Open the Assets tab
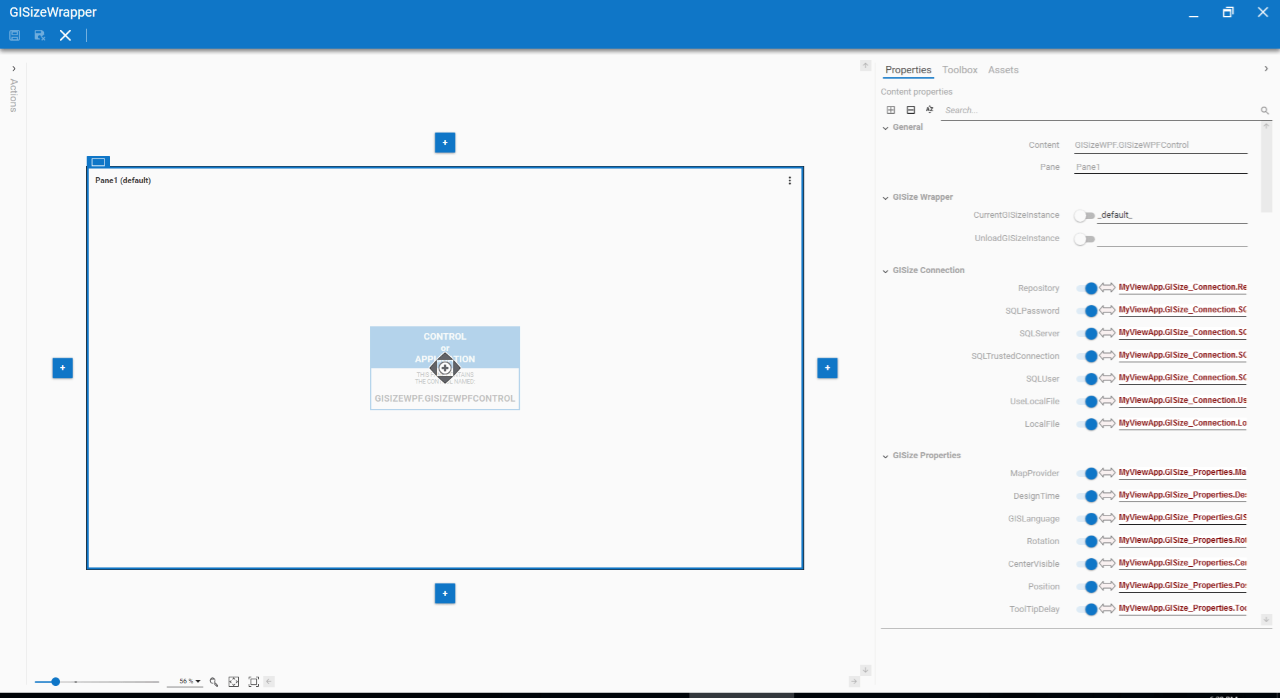 (x=1003, y=70)
